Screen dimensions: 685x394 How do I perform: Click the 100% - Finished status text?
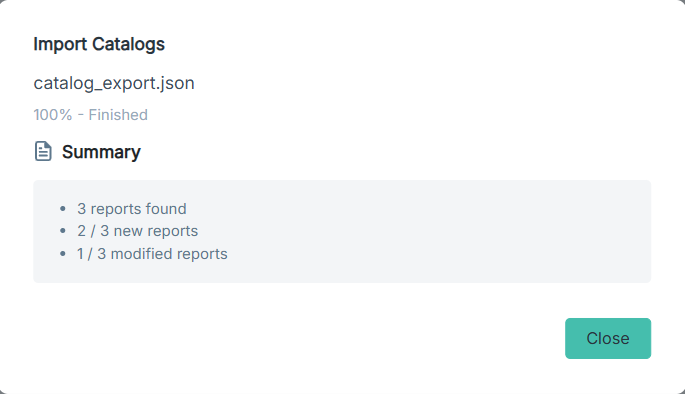[91, 114]
